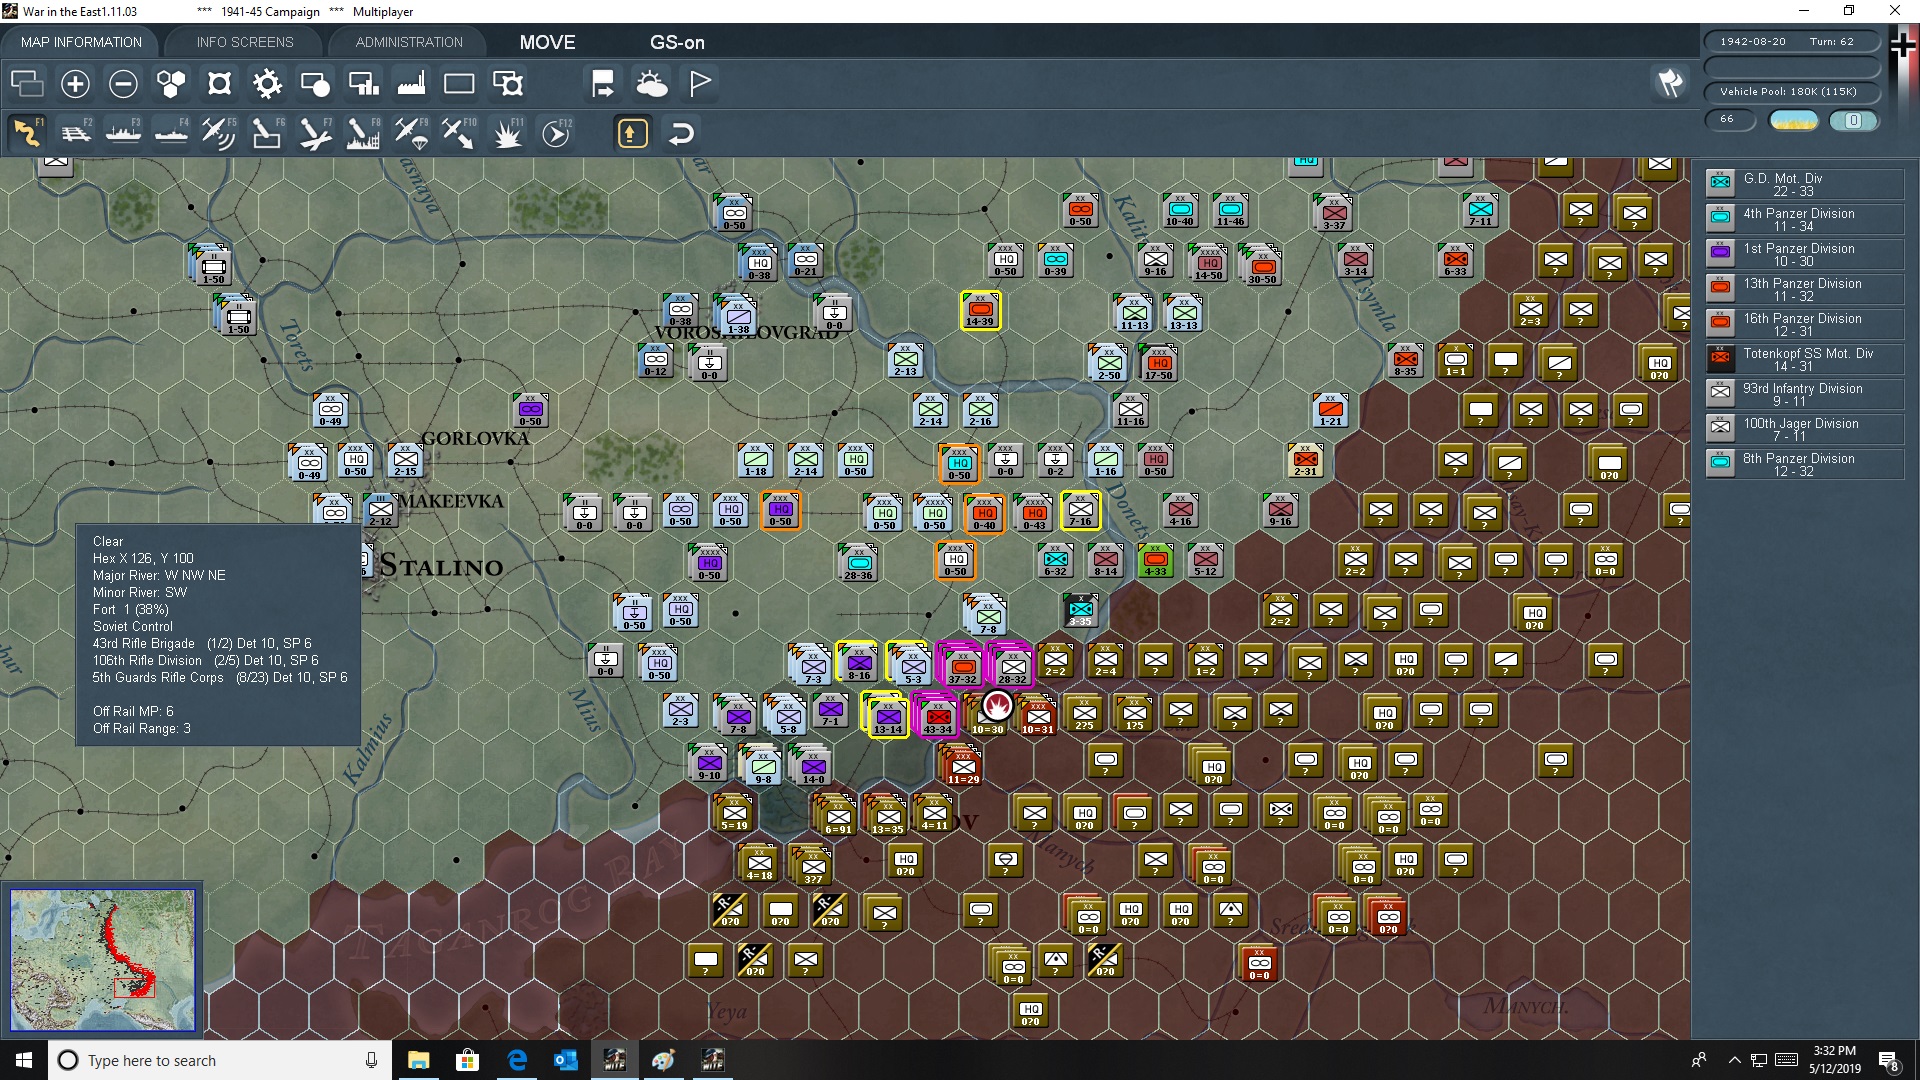Viewport: 1920px width, 1080px height.
Task: Toggle the factory display icon
Action: 411,84
